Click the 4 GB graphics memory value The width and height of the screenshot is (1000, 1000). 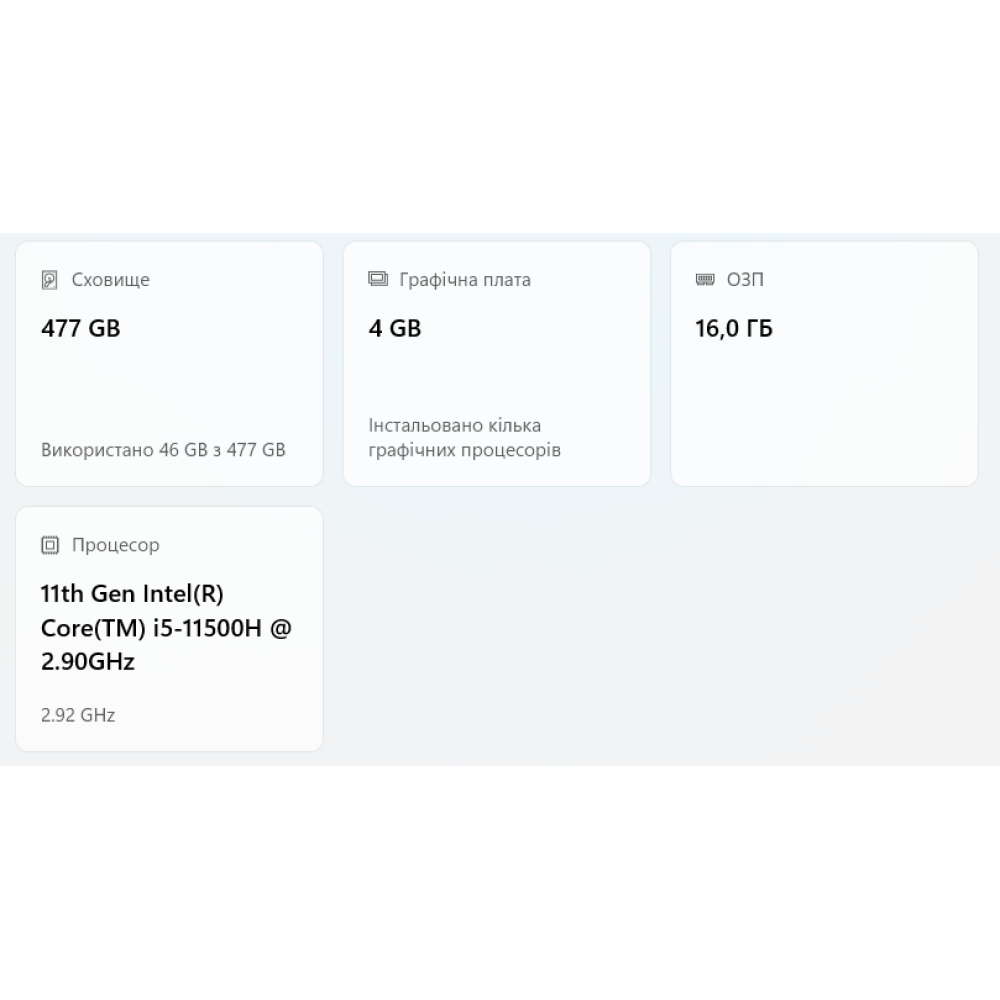click(x=395, y=329)
